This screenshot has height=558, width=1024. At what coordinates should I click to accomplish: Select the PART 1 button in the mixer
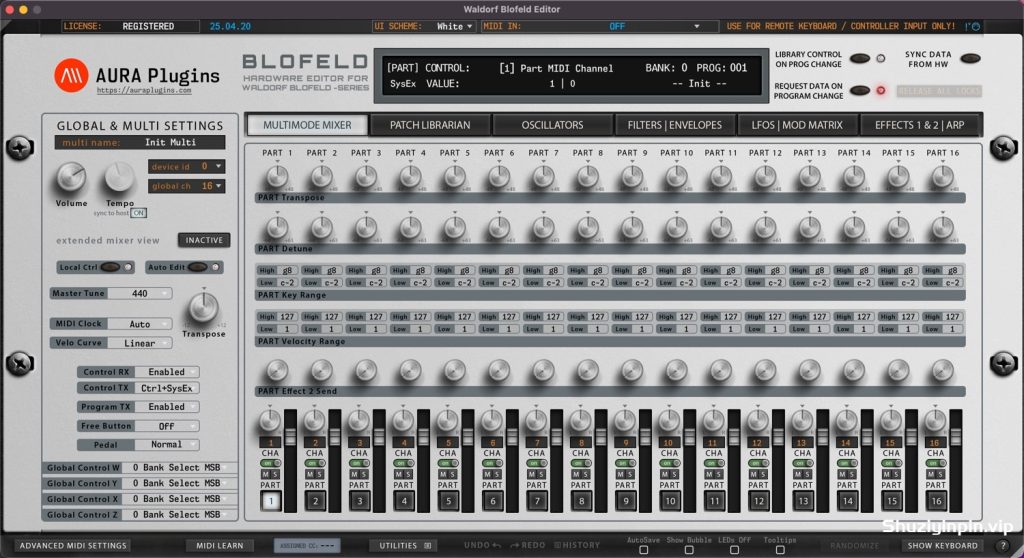[270, 501]
